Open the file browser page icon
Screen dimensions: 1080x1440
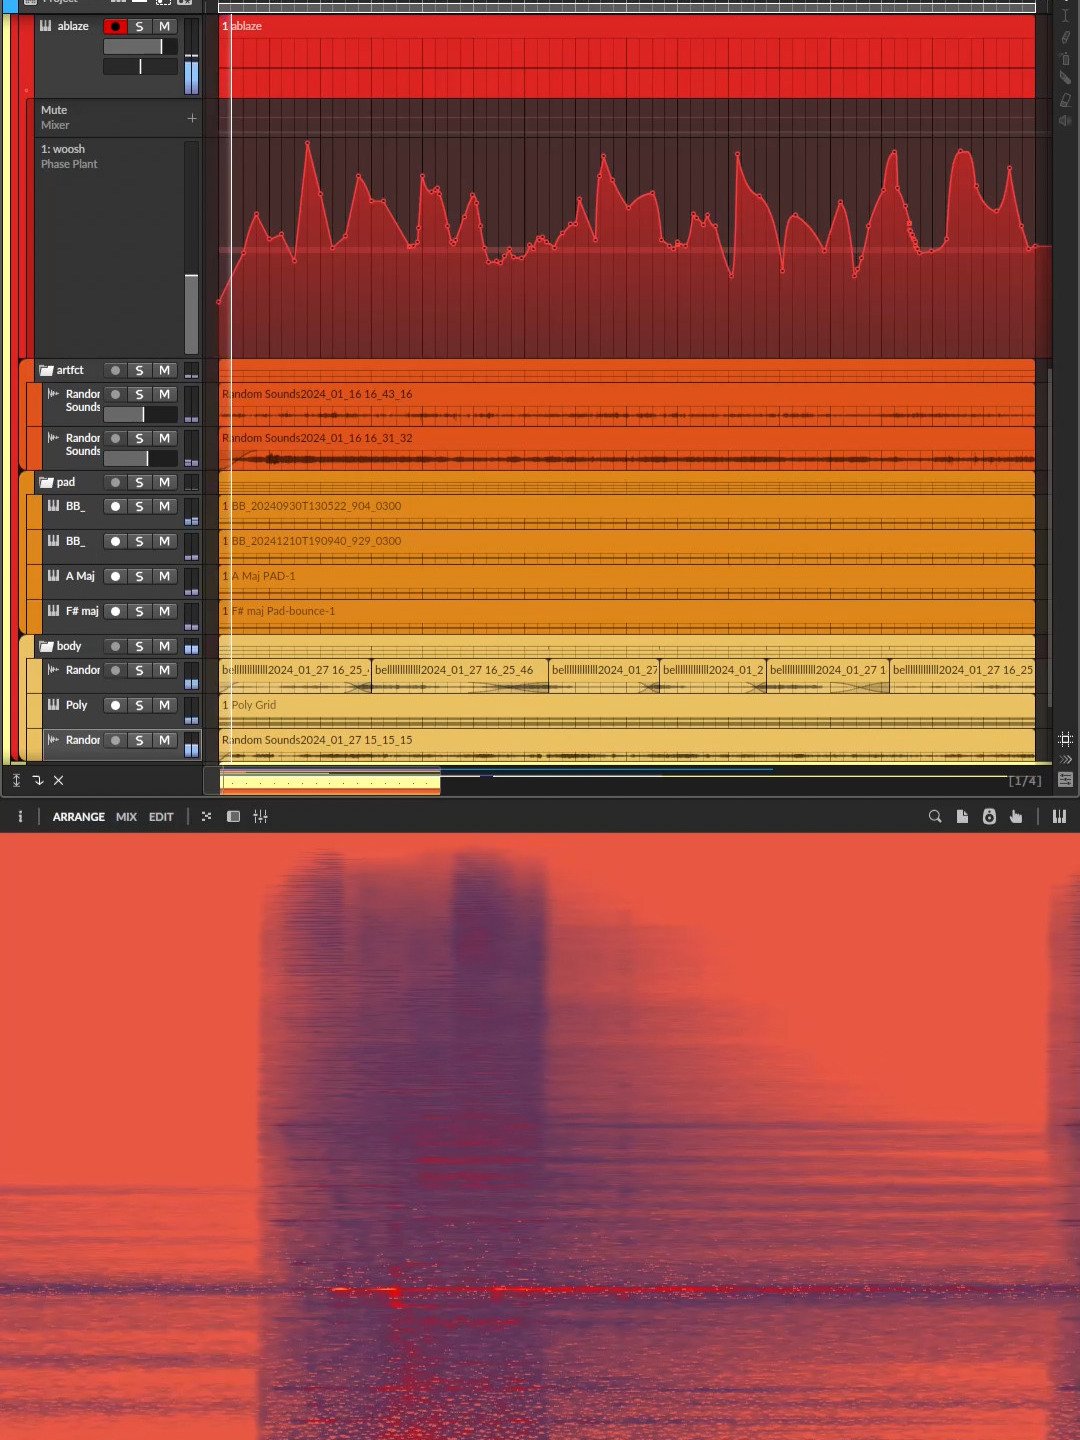(962, 817)
